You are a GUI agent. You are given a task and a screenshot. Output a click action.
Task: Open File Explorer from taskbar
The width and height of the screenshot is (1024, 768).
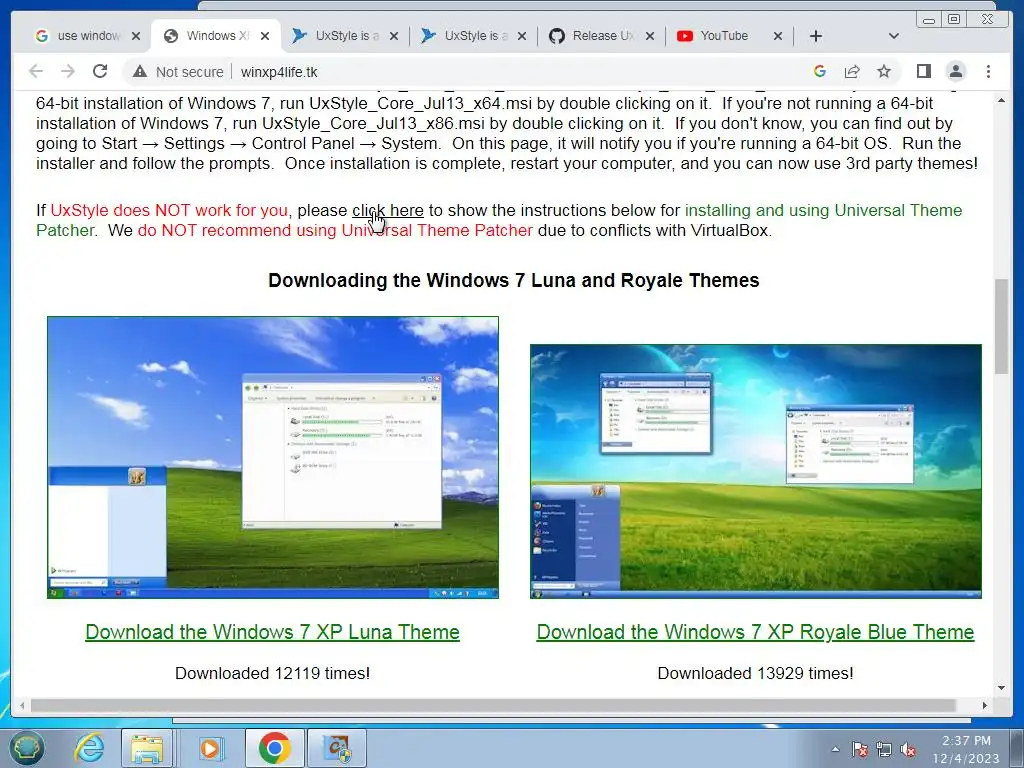[147, 748]
